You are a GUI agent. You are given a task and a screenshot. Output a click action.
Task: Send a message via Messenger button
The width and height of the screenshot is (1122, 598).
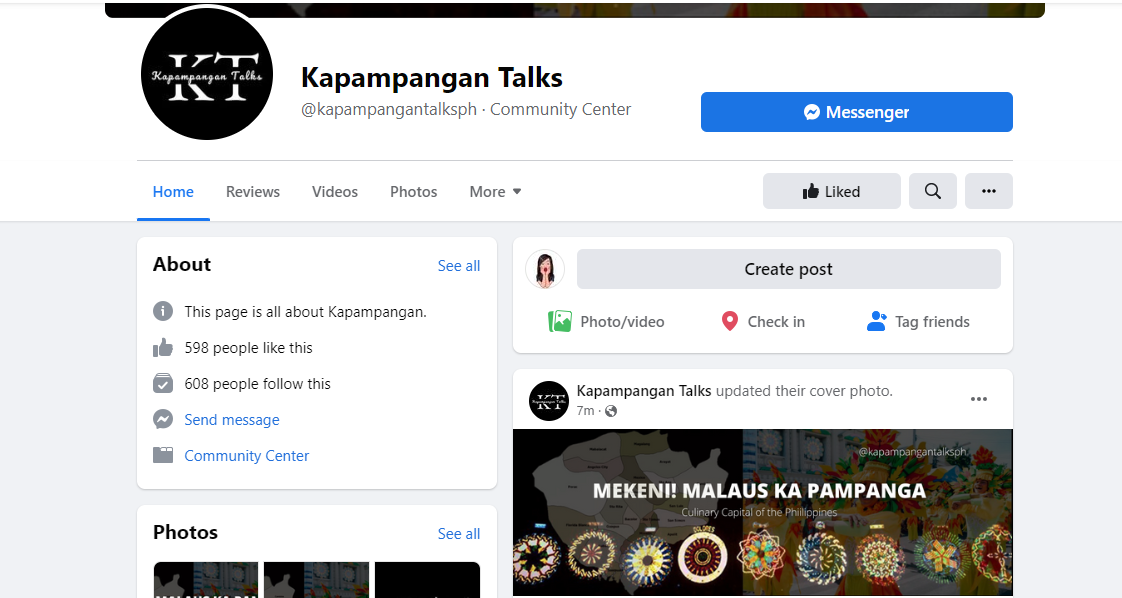[857, 112]
